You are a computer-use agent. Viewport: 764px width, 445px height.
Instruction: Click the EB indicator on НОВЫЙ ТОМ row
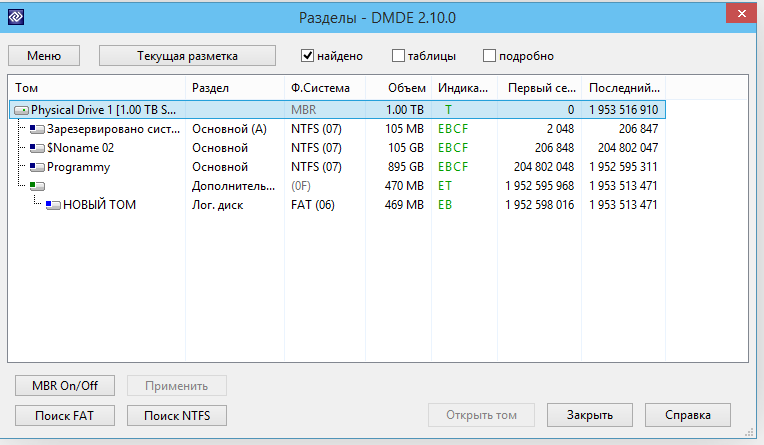pyautogui.click(x=445, y=205)
